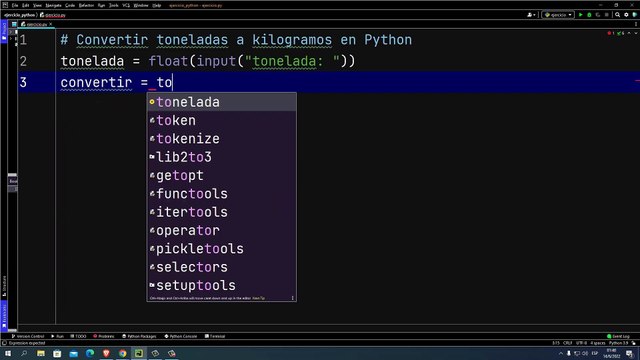Open the user account dropdown icon
This screenshot has width=640, height=360.
click(531, 15)
